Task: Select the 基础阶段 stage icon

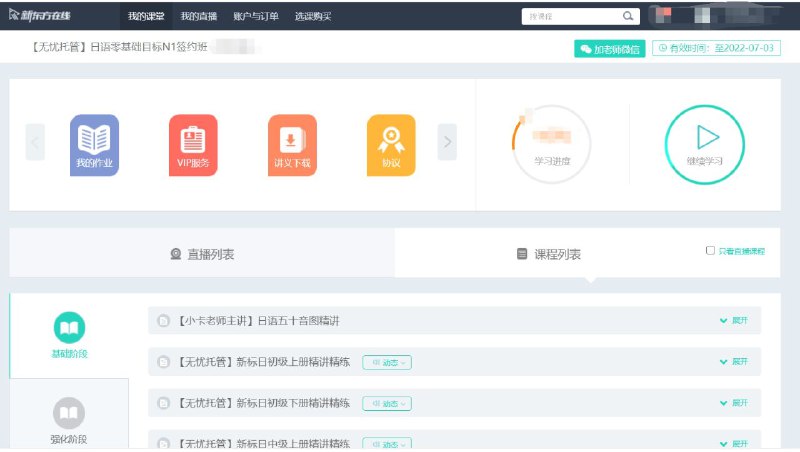Action: click(x=69, y=327)
